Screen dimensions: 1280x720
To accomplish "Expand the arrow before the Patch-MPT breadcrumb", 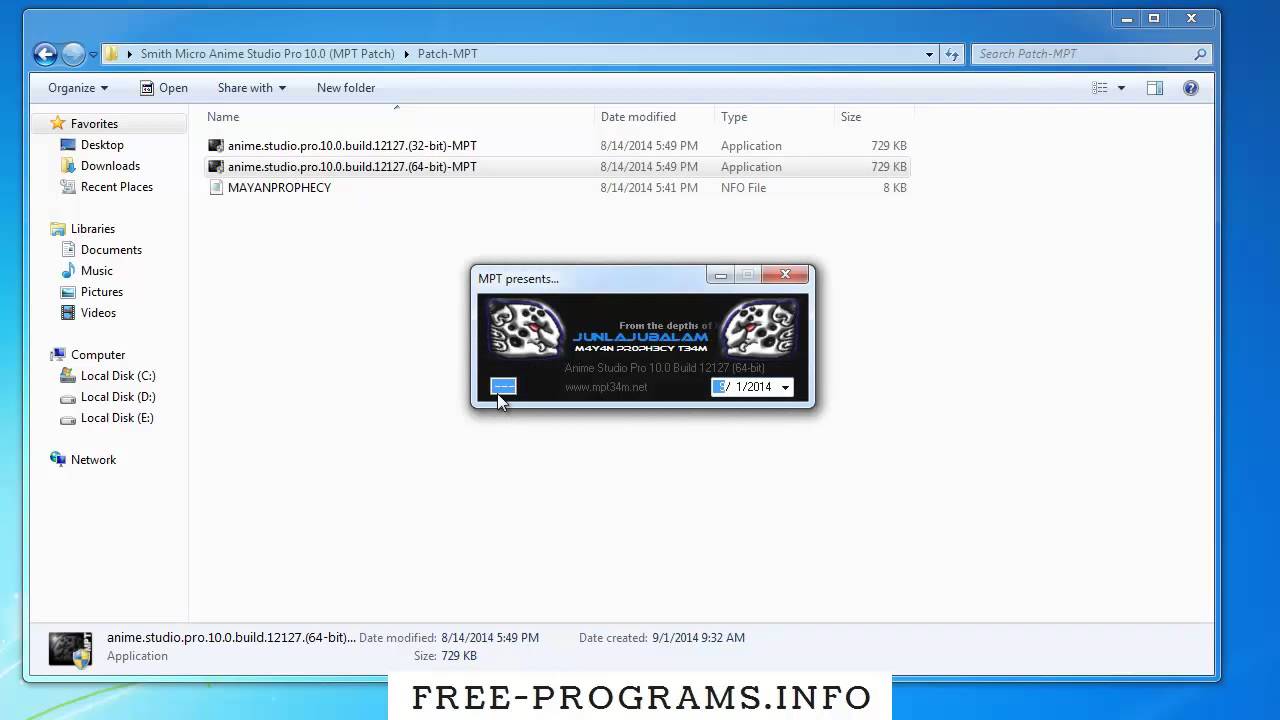I will pyautogui.click(x=407, y=54).
